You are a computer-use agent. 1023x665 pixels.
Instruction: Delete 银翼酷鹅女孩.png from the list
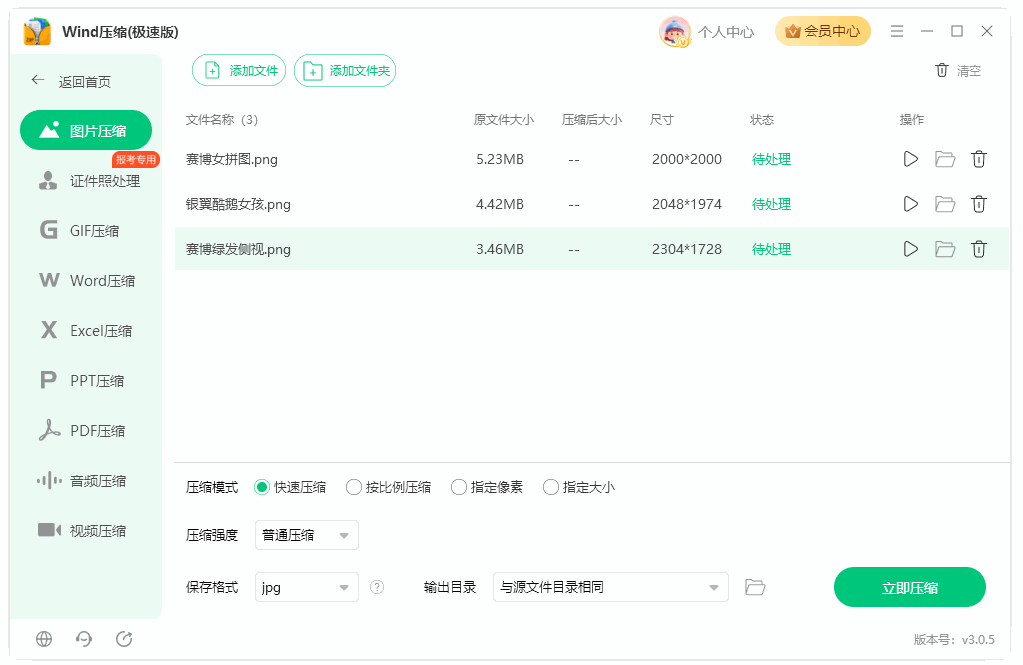[979, 204]
